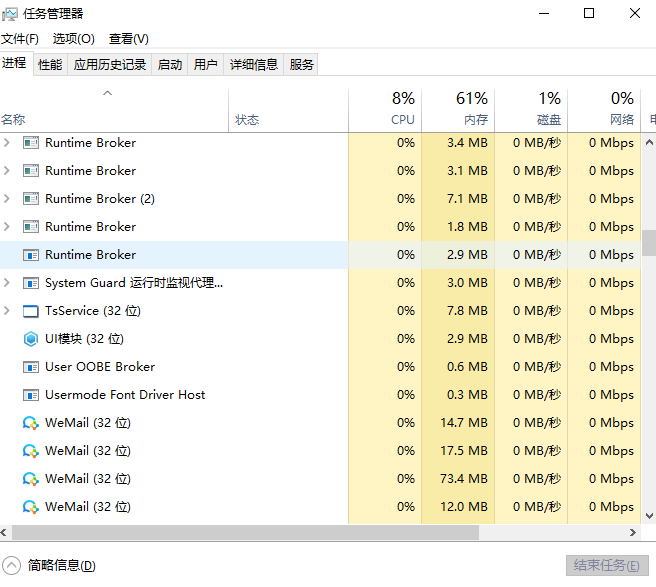The image size is (656, 587).
Task: Click the horizontal scrollbar thumb
Action: [x=245, y=533]
